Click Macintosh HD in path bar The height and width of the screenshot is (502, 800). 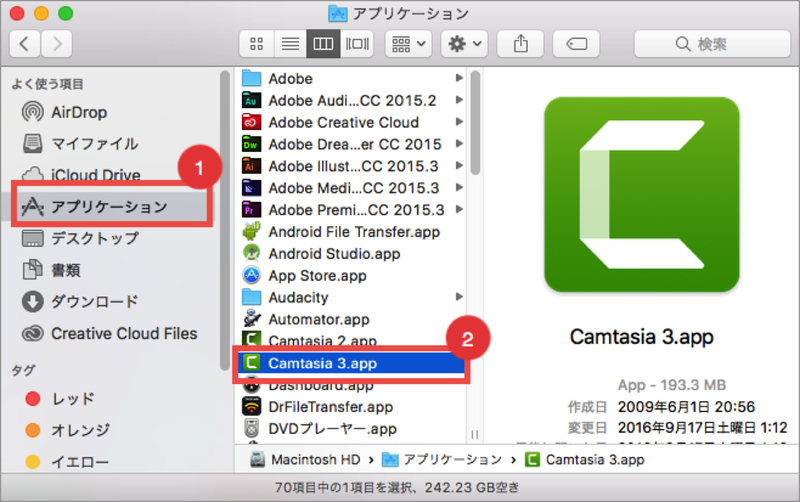(x=306, y=460)
